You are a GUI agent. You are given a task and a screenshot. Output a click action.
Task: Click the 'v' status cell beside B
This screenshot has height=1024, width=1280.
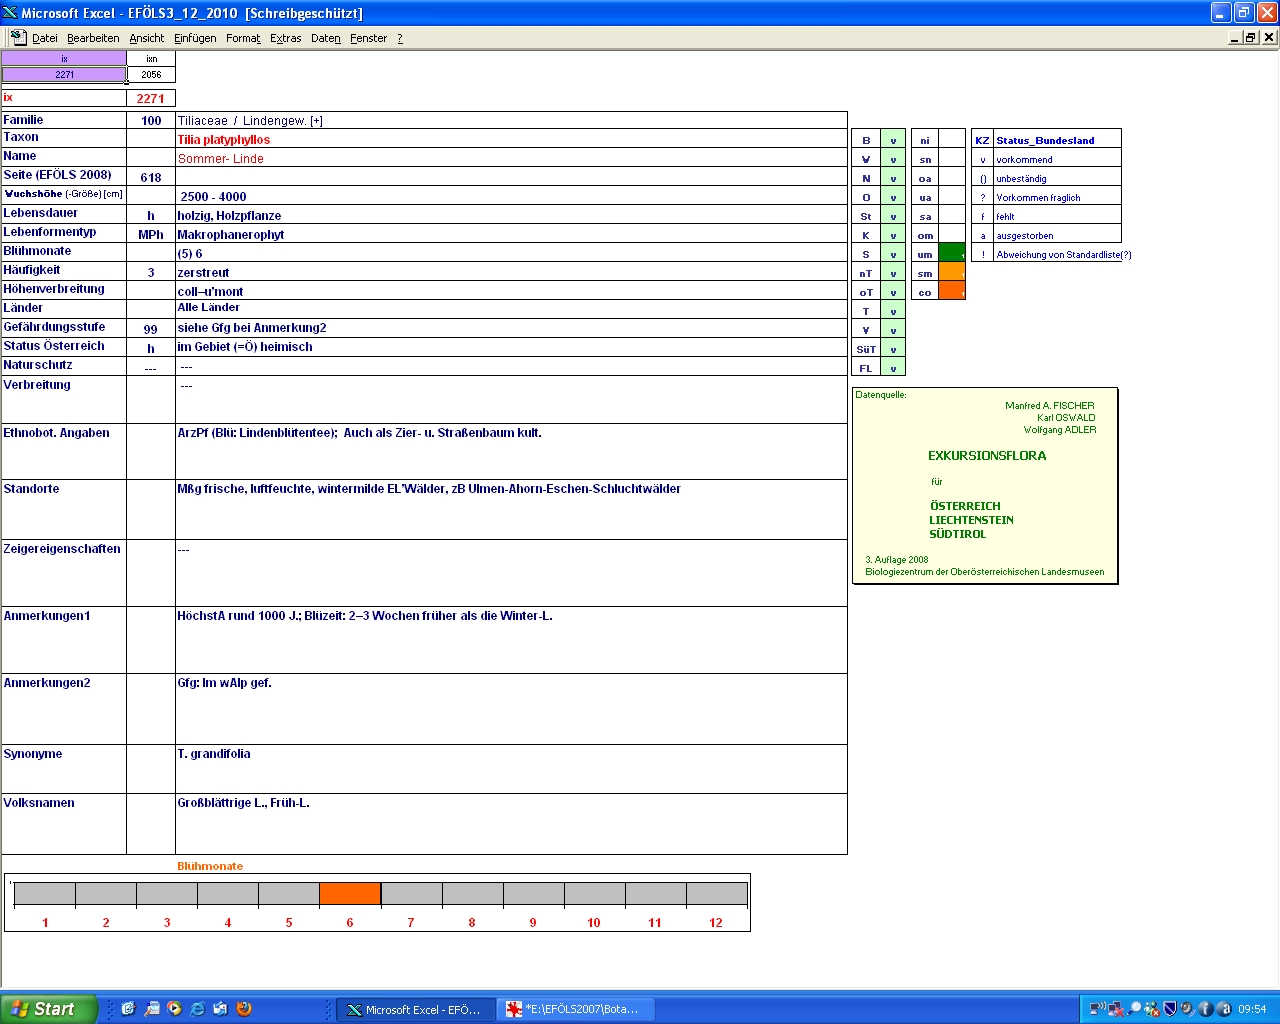(x=893, y=140)
